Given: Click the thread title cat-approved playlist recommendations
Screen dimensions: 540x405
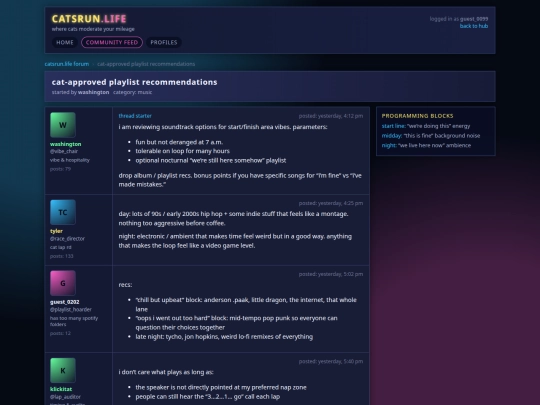Looking at the screenshot, I should tap(134, 82).
